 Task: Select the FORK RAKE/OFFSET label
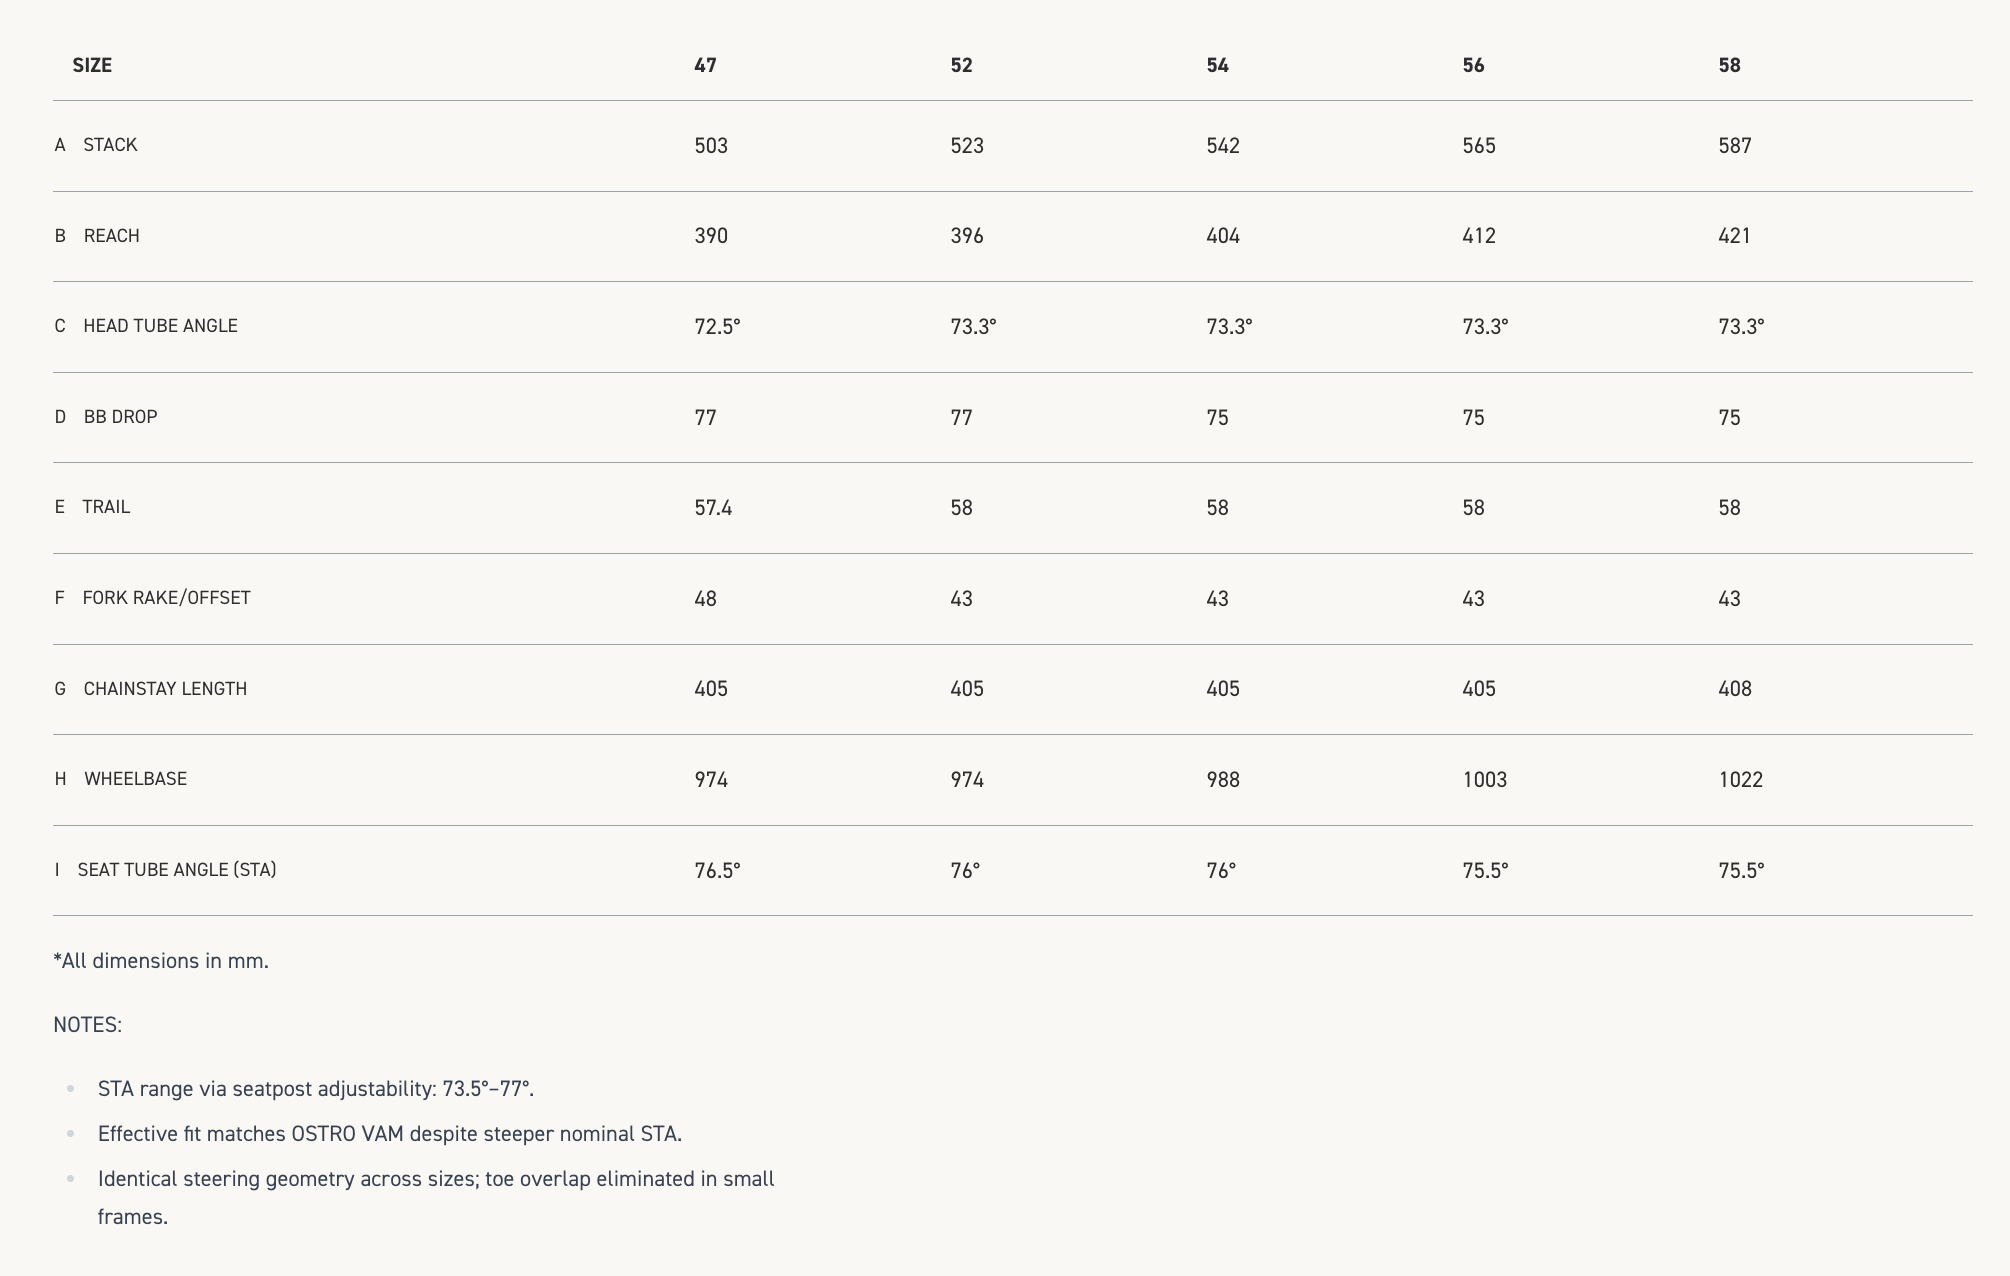(x=166, y=598)
